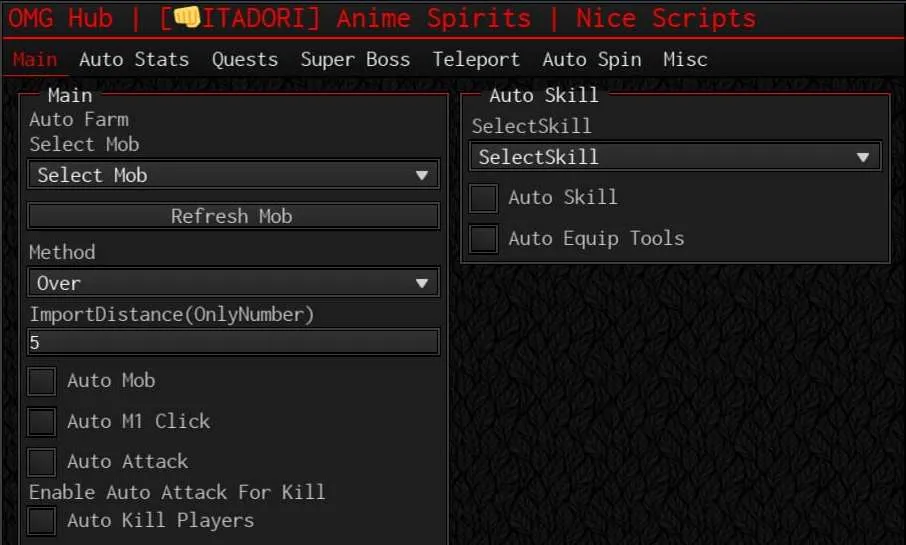Click the Method label text
This screenshot has width=906, height=545.
click(62, 252)
